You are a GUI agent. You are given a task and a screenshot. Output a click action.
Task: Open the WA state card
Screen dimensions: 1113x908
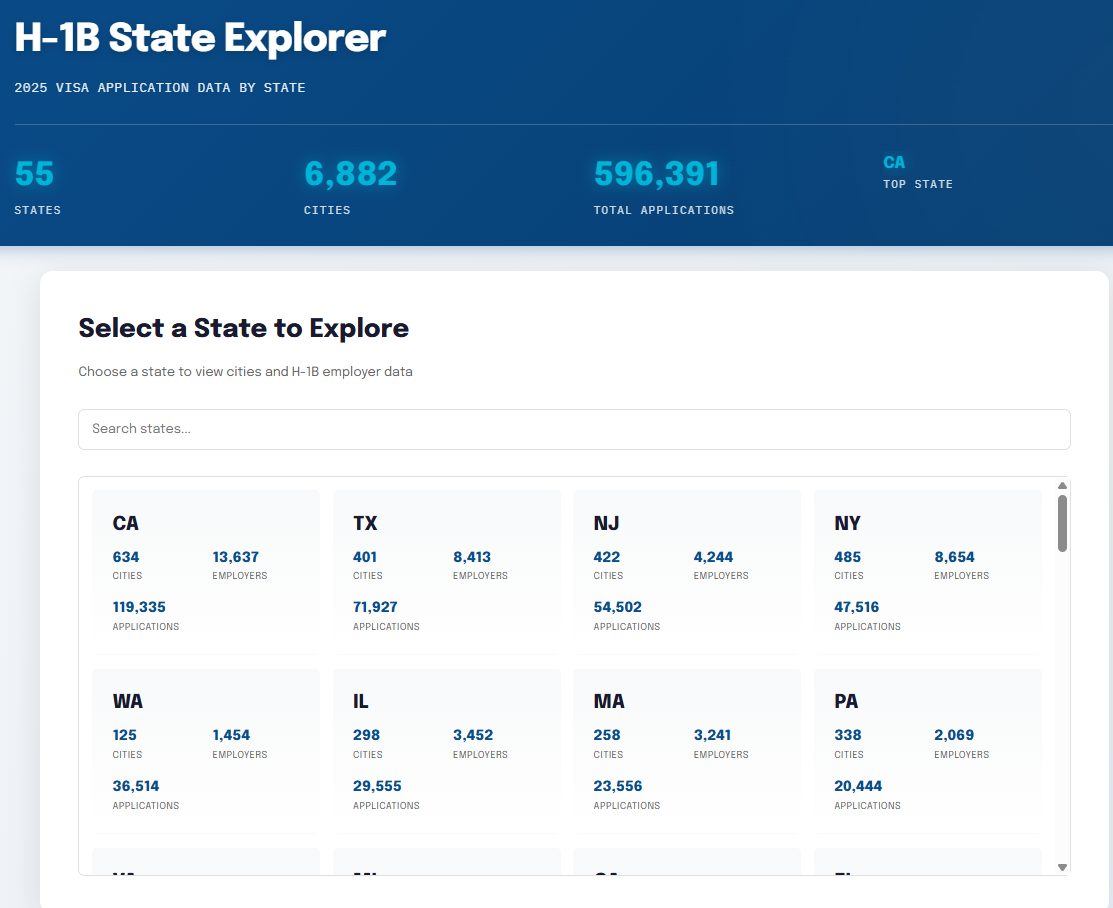(205, 750)
